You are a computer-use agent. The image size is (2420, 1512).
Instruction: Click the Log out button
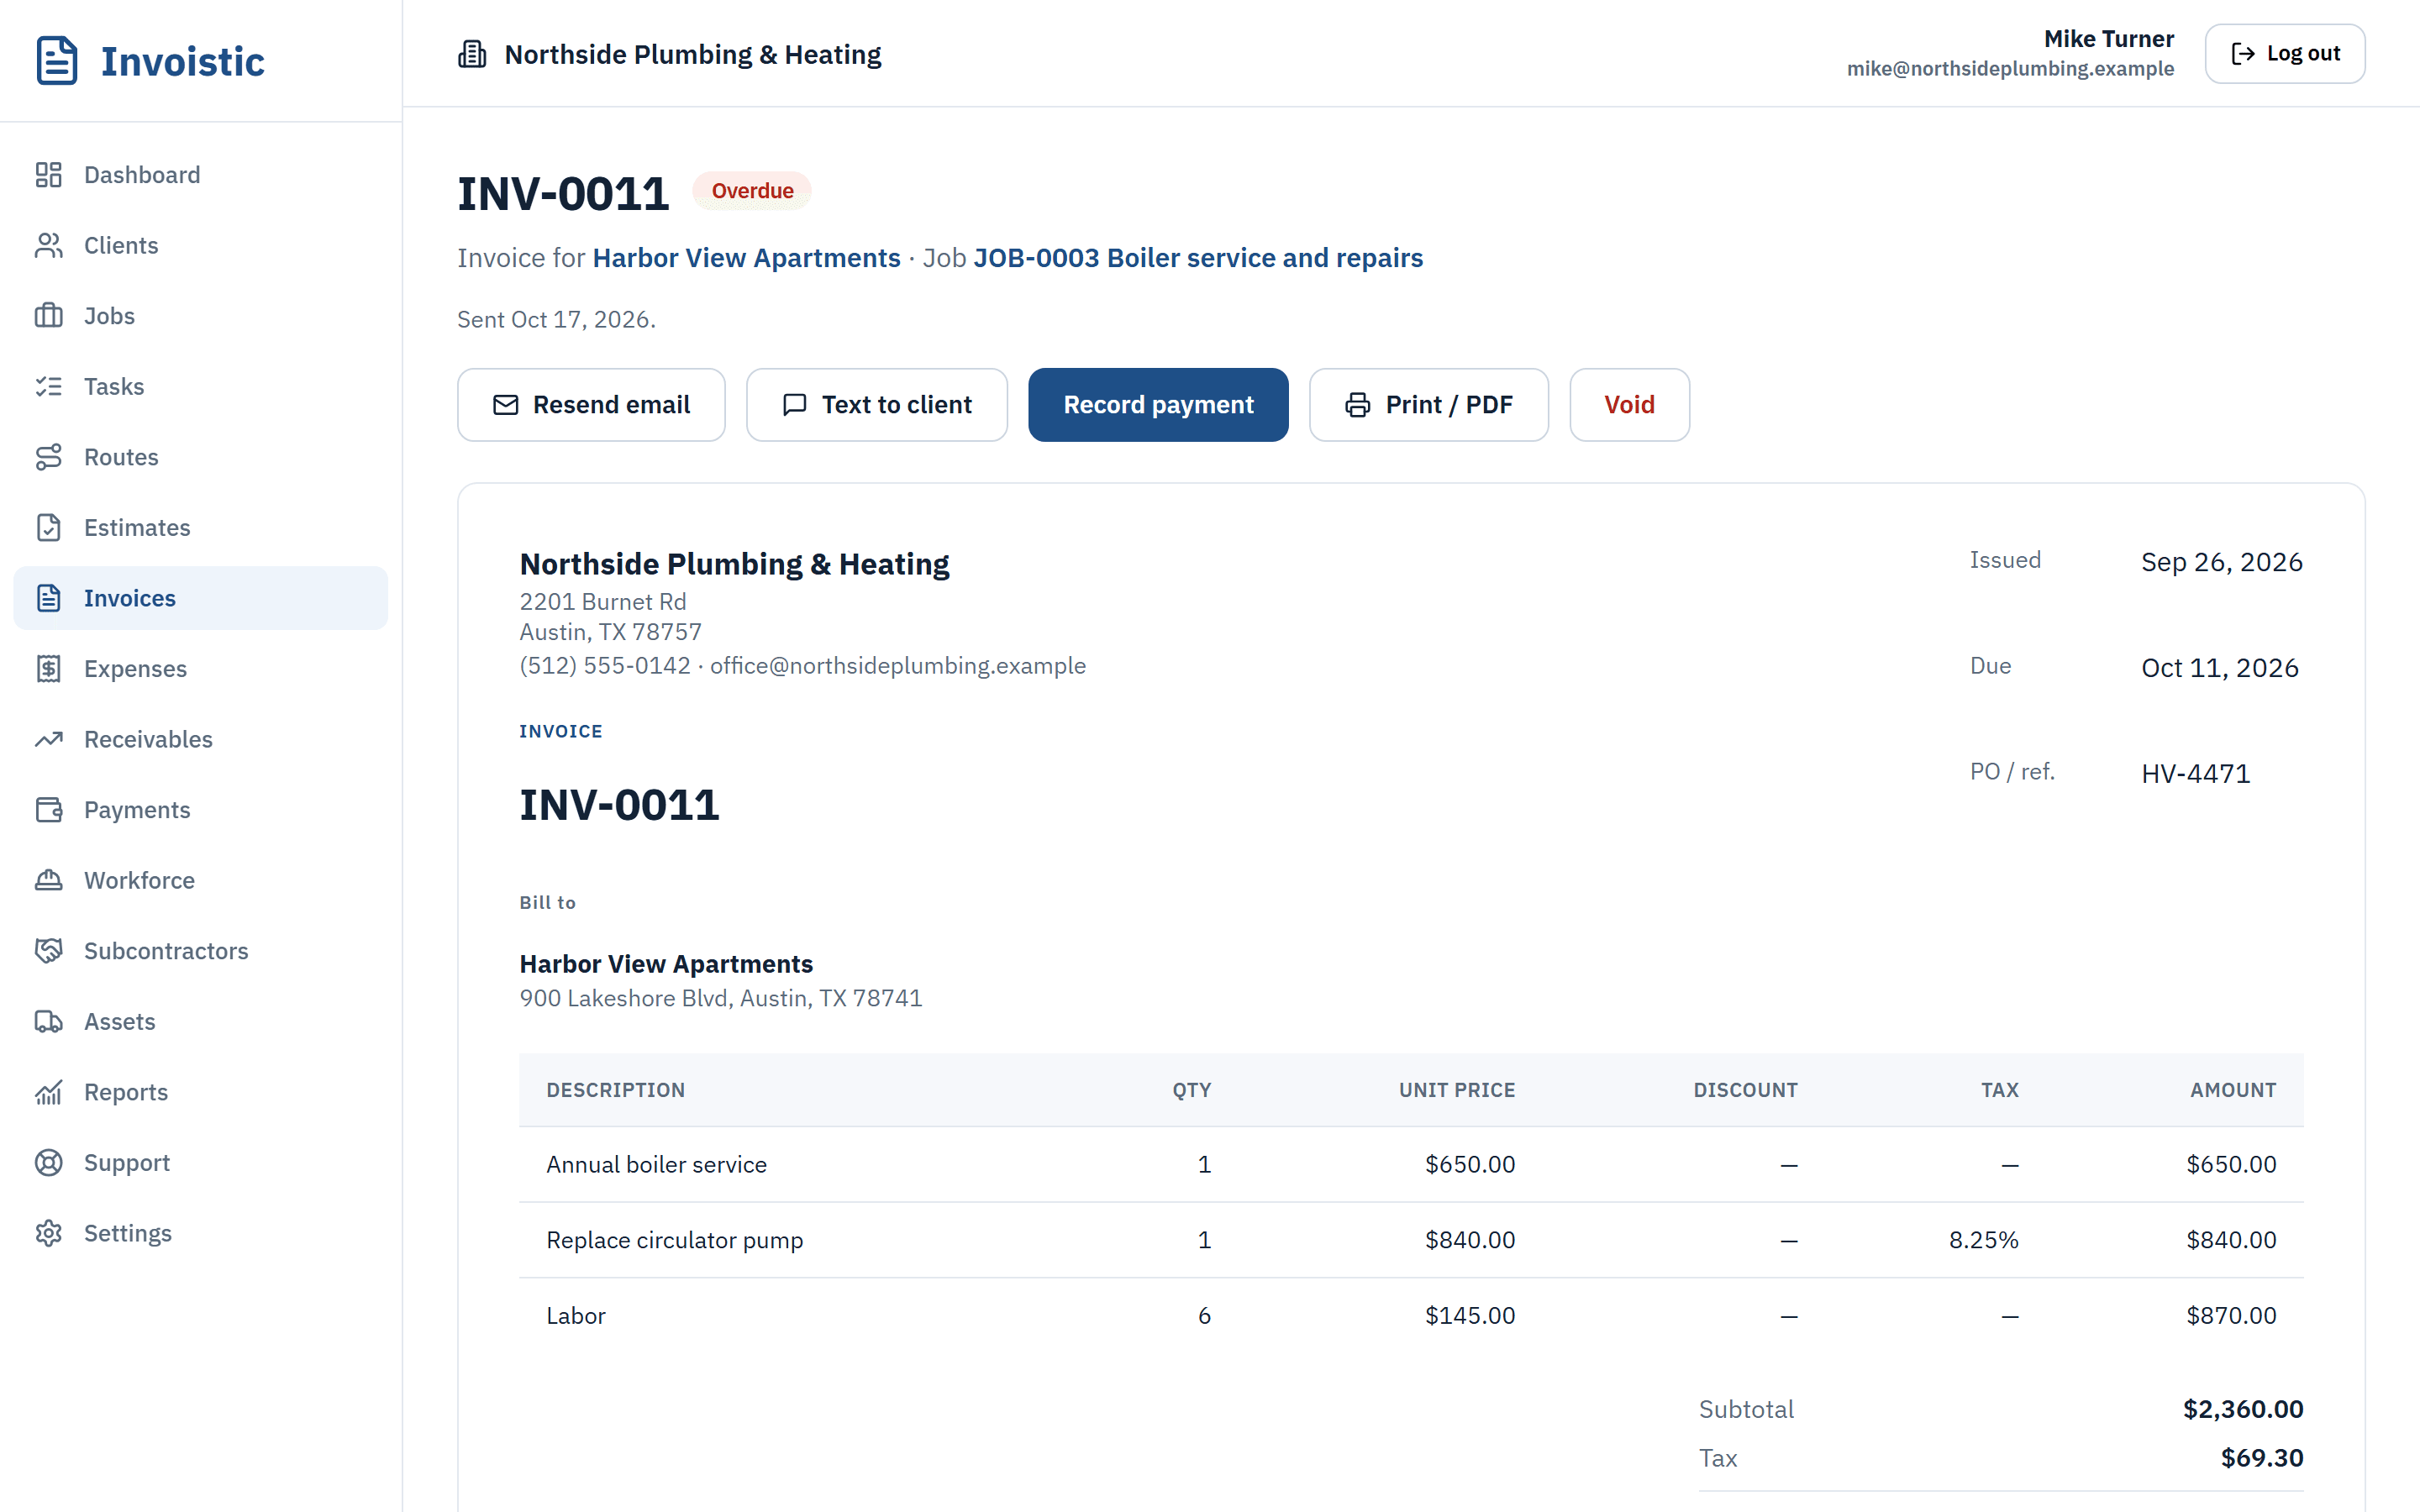tap(2285, 54)
